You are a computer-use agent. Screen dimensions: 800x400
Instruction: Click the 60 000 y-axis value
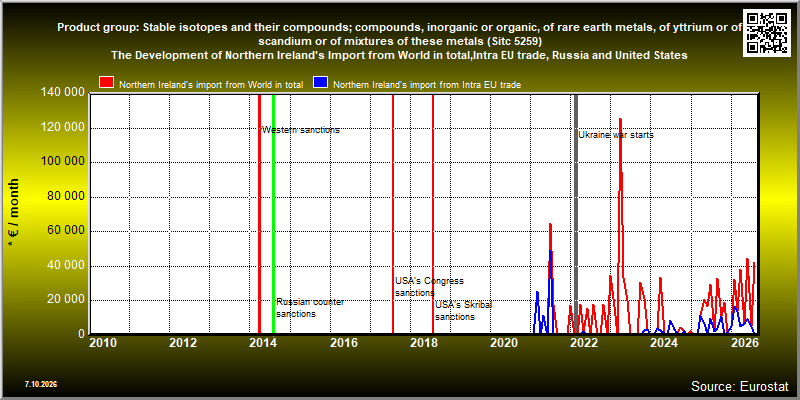pos(65,231)
